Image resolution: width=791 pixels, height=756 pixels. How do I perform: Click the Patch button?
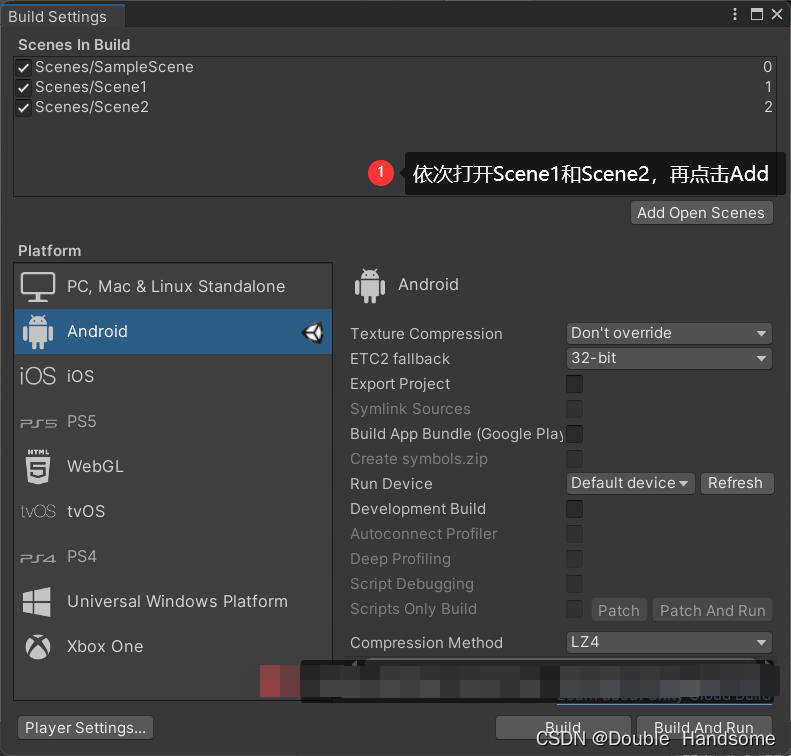click(x=618, y=610)
